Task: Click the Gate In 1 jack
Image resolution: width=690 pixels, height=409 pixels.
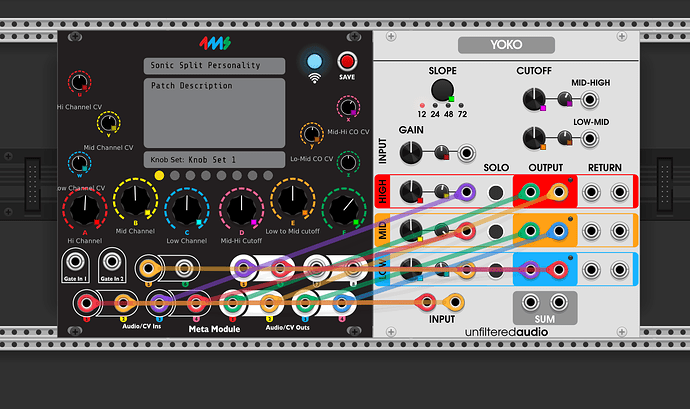Action: pyautogui.click(x=75, y=262)
